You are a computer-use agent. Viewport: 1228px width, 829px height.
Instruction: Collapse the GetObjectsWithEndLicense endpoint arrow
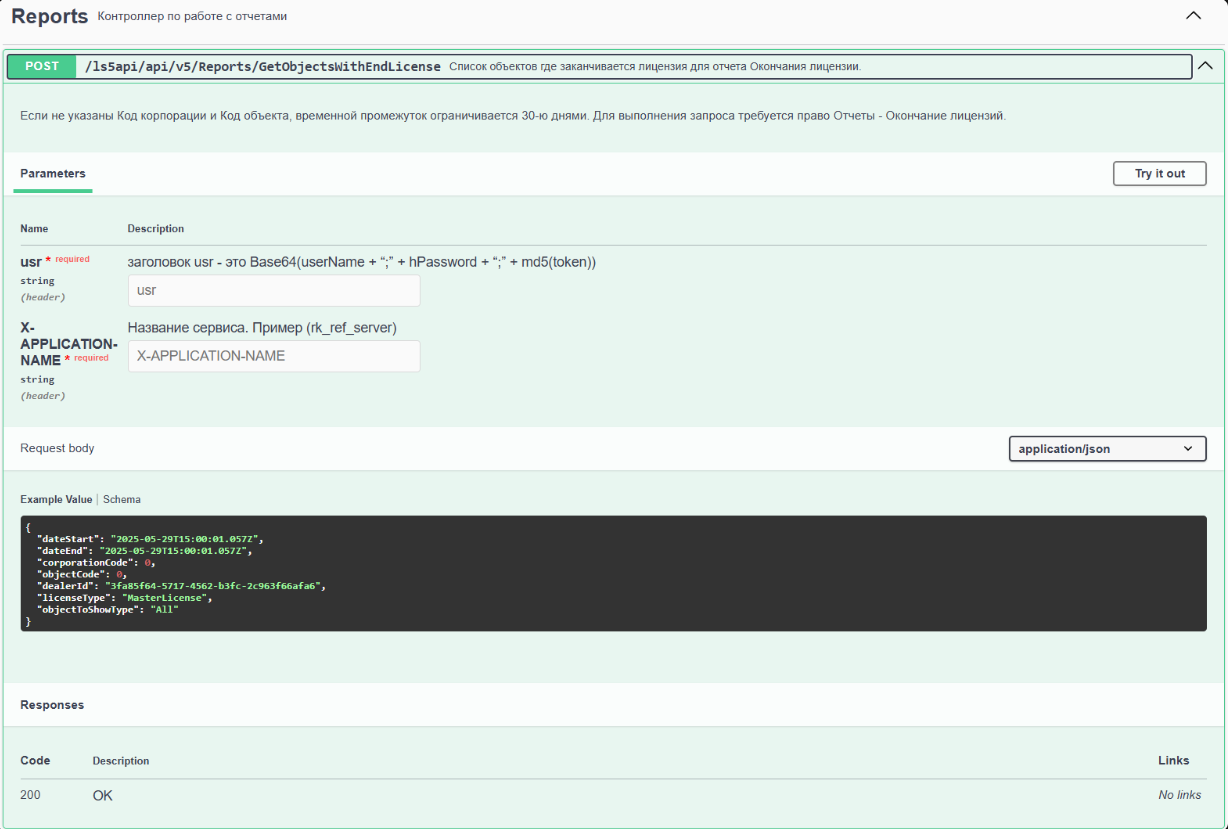1205,66
